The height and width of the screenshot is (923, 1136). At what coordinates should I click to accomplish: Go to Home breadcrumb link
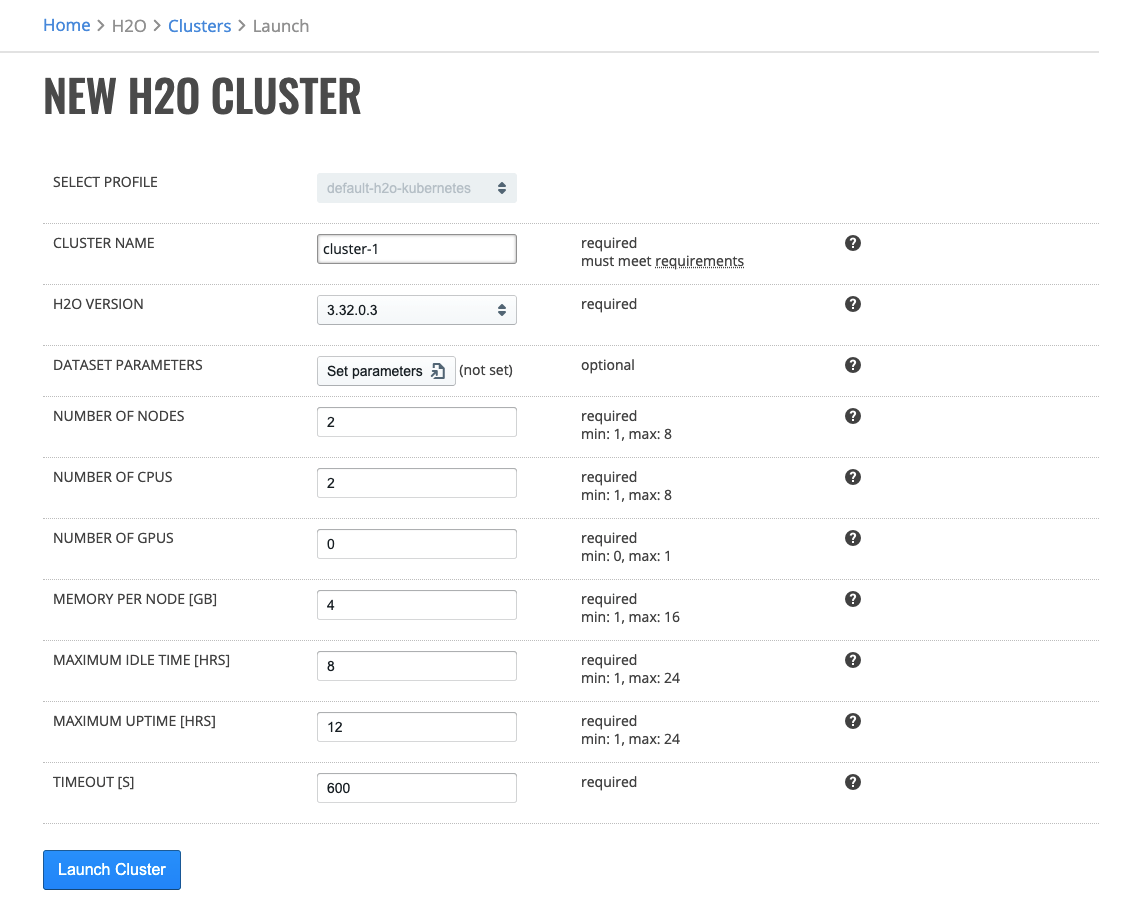(x=67, y=25)
